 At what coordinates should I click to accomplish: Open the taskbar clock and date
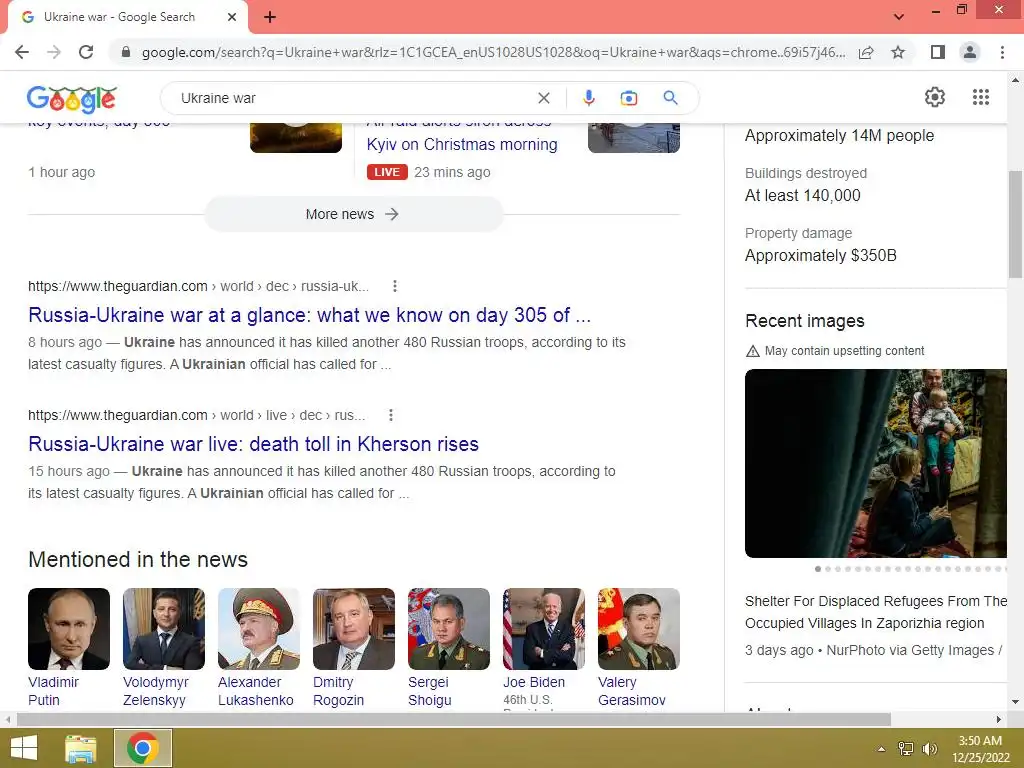(980, 749)
